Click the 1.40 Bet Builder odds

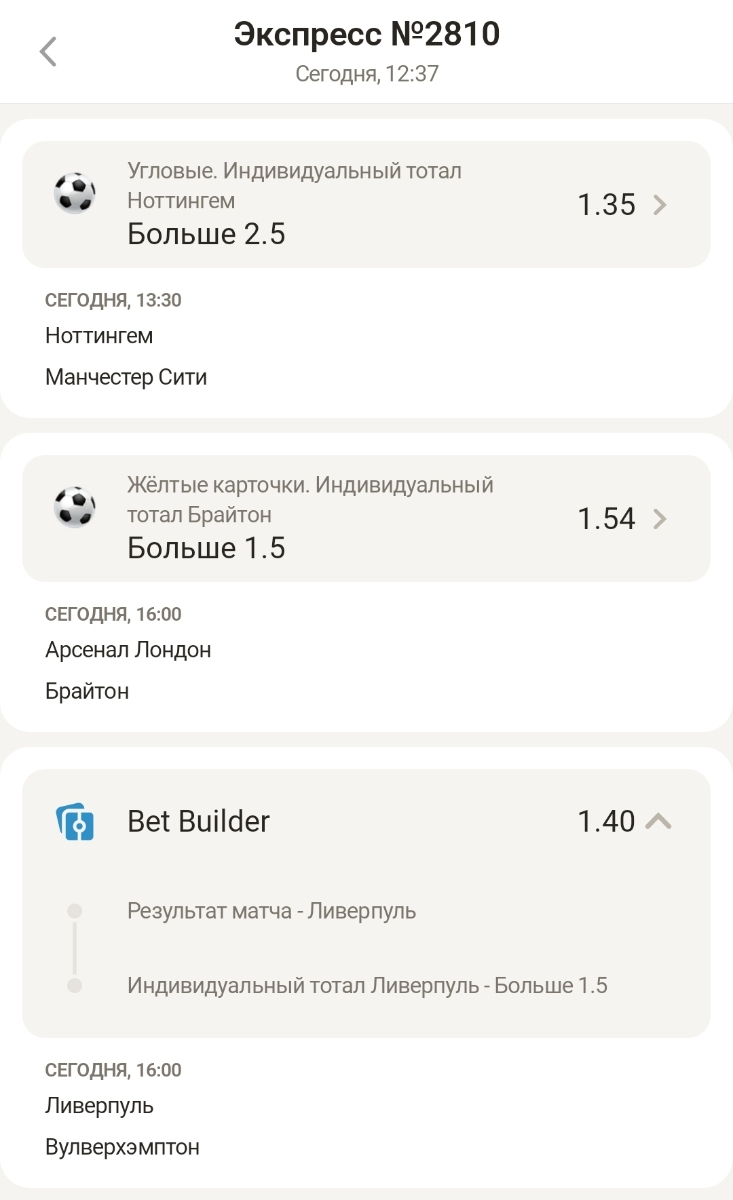click(x=606, y=822)
